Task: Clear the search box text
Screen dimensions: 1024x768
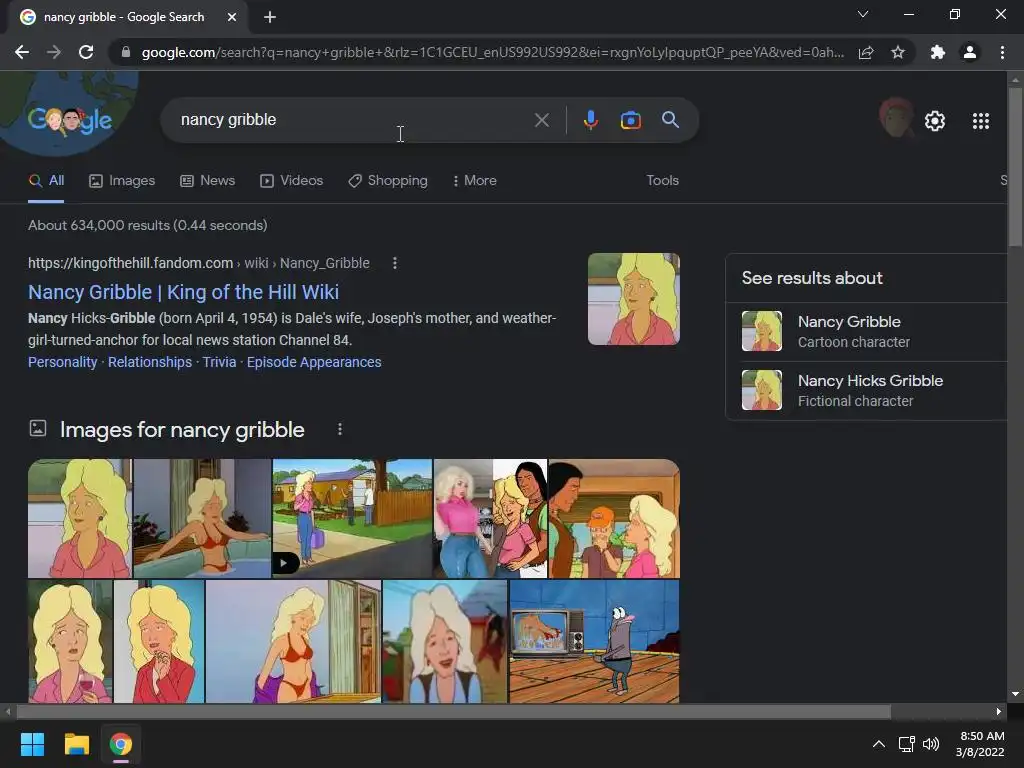Action: click(x=541, y=120)
